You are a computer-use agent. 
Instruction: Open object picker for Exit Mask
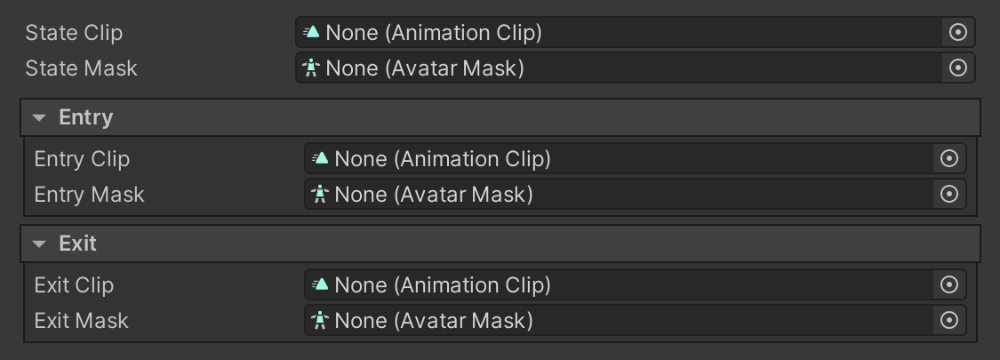pyautogui.click(x=949, y=320)
